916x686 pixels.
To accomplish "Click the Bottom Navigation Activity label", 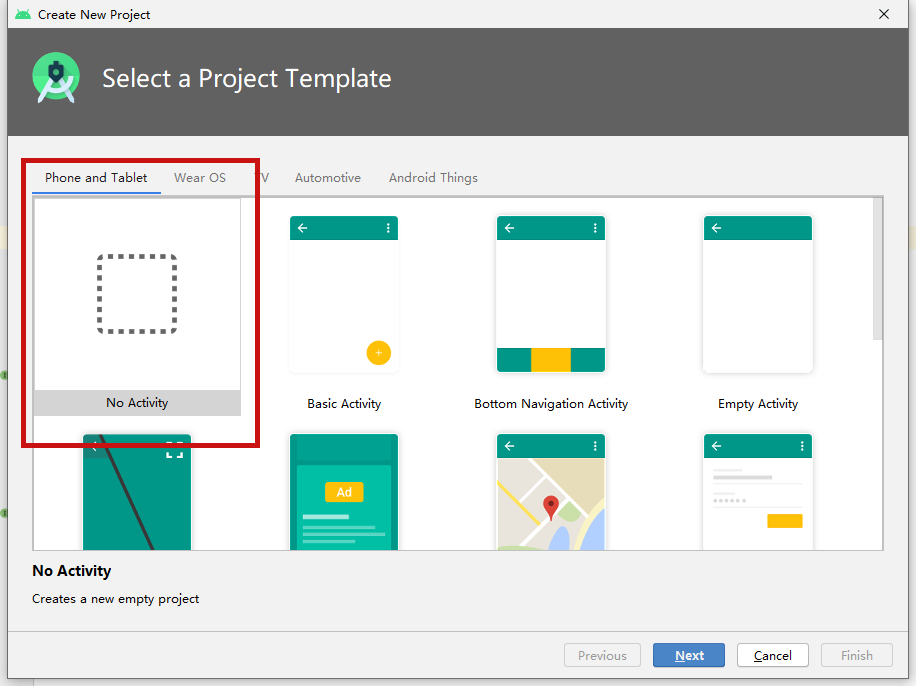I will (551, 404).
